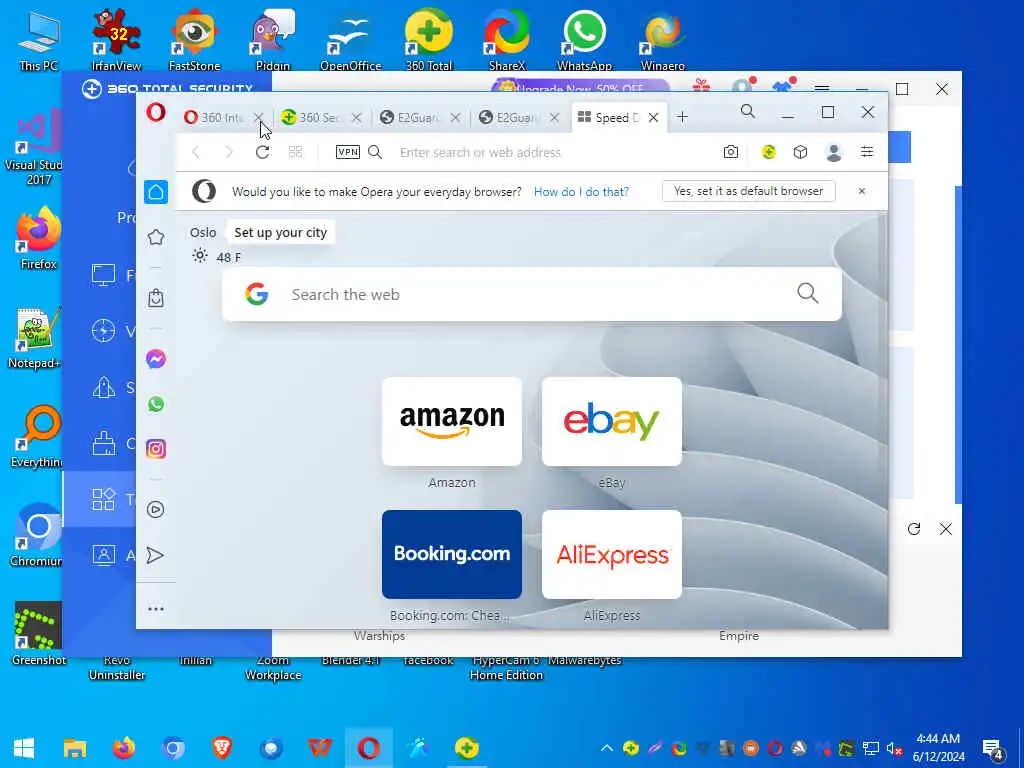Go forward with Opera's forward arrow
Screen dimensions: 1024x768
pos(229,152)
